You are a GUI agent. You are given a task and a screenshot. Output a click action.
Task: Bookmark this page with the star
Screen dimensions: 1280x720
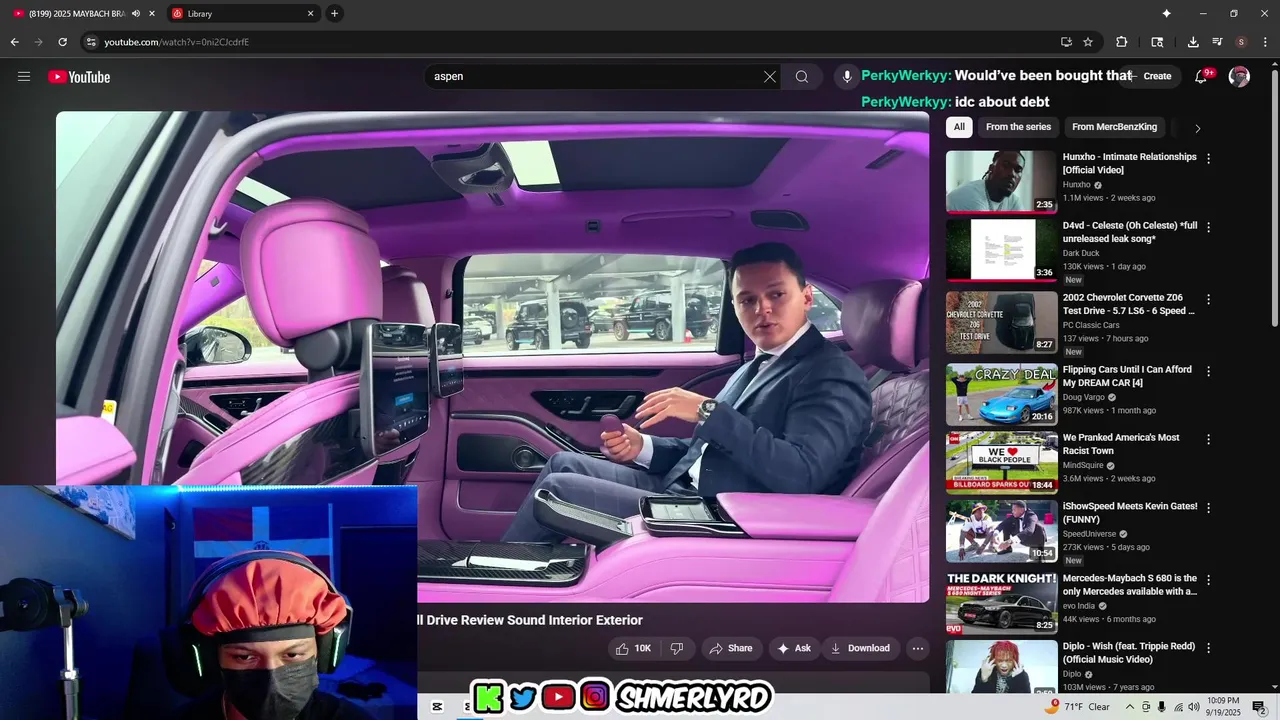tap(1088, 42)
